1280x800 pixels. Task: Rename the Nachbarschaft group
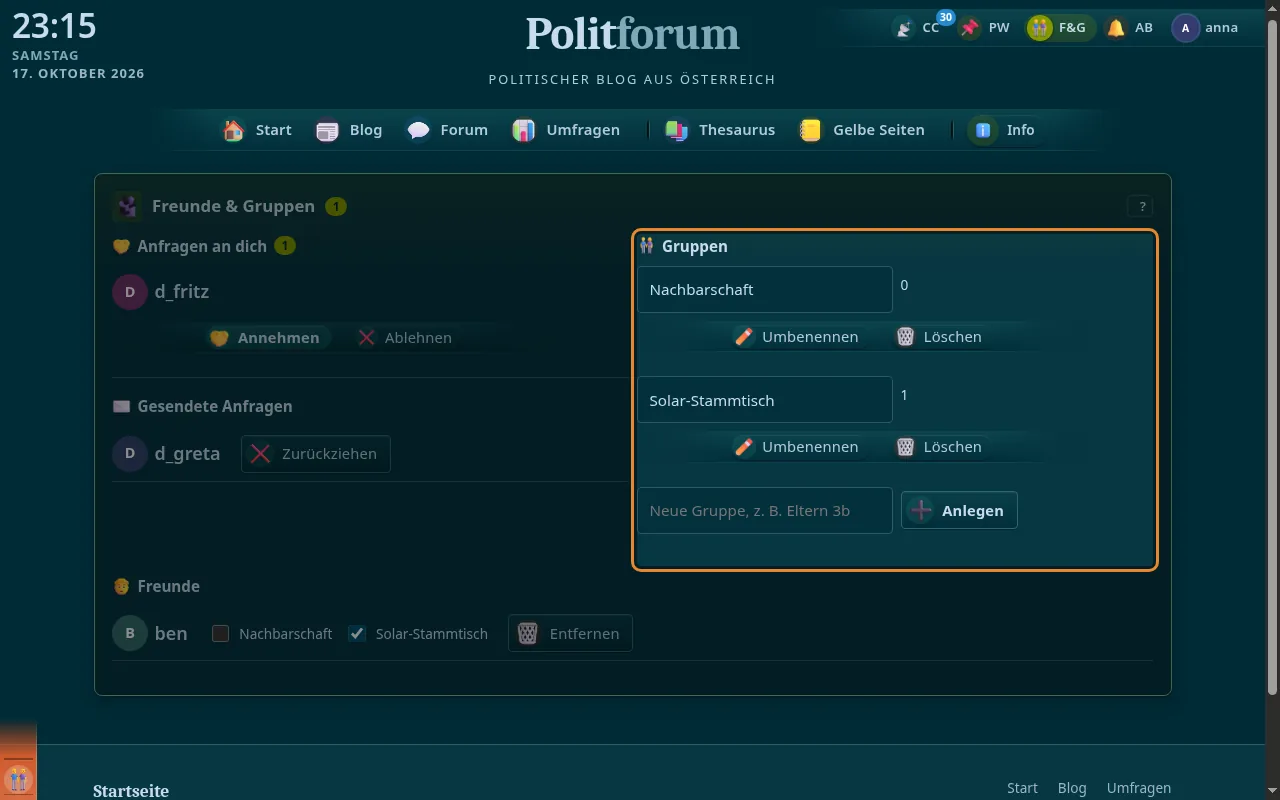coord(796,337)
